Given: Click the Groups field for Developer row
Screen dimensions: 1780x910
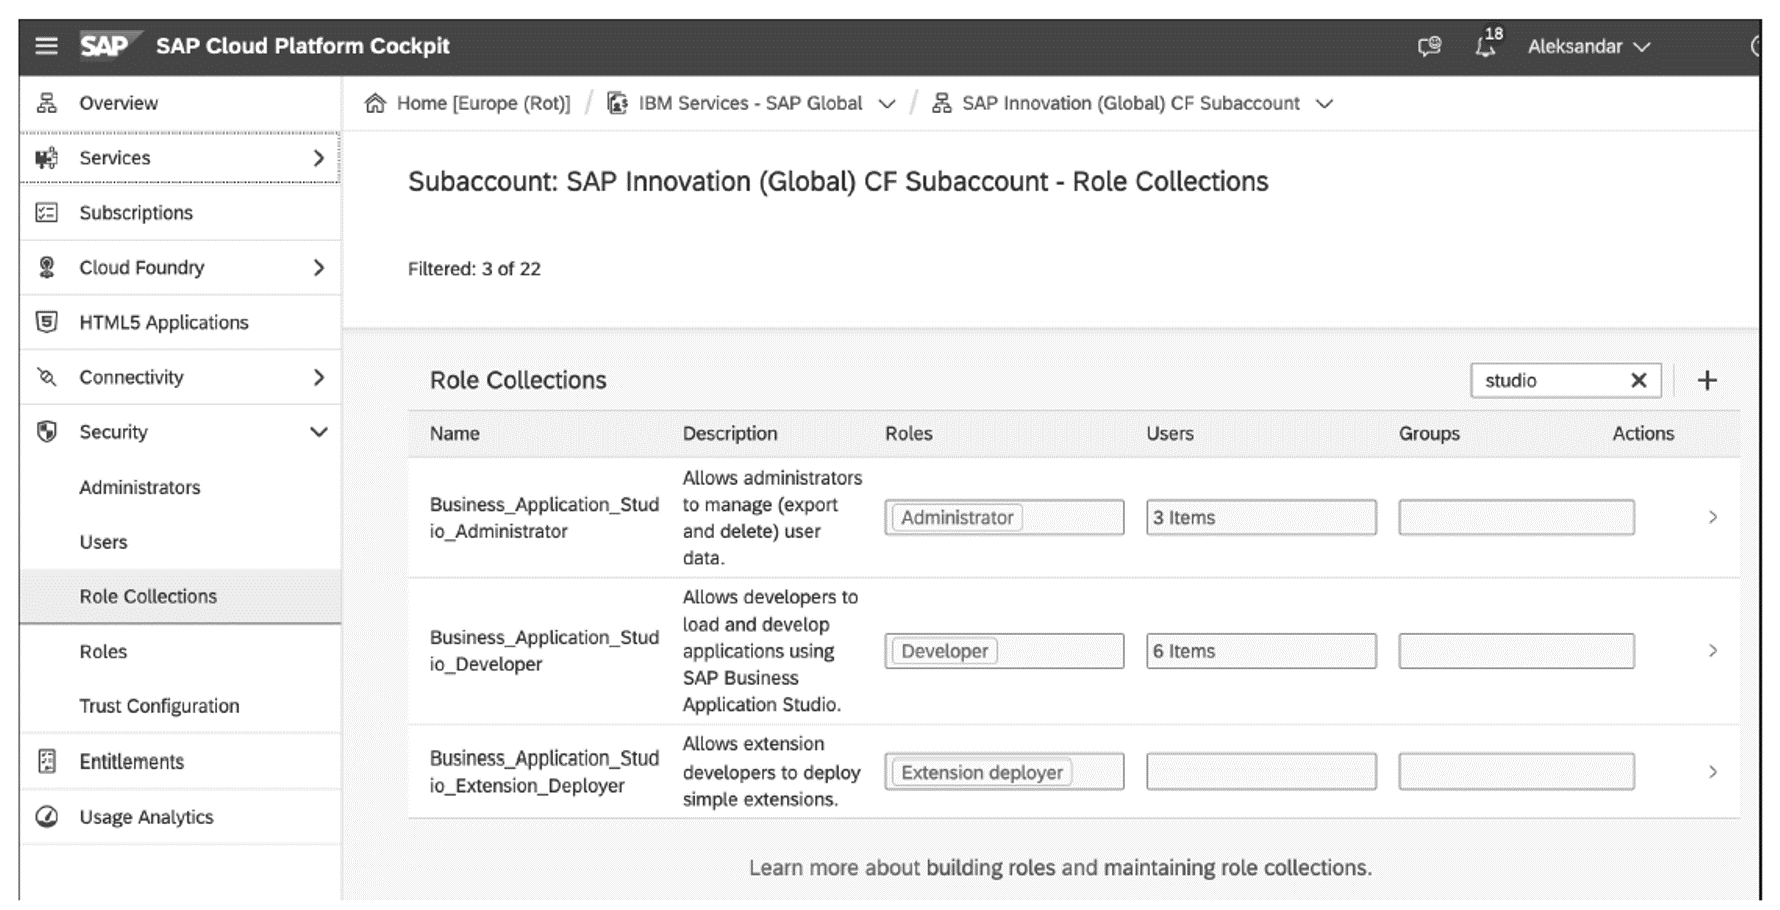Looking at the screenshot, I should pos(1516,650).
